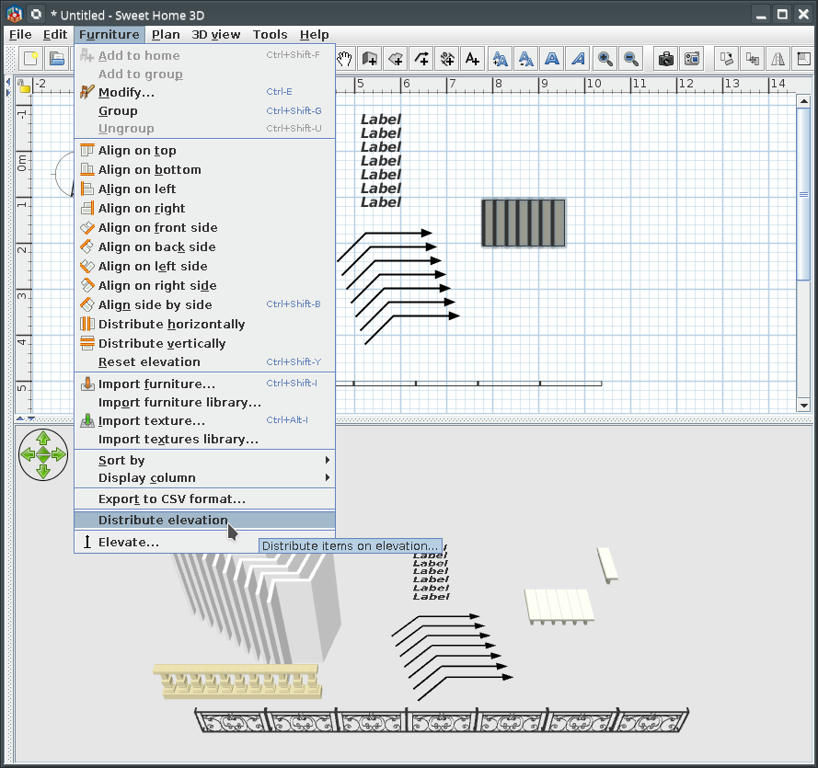818x768 pixels.
Task: Open the Help menu
Action: 314,35
